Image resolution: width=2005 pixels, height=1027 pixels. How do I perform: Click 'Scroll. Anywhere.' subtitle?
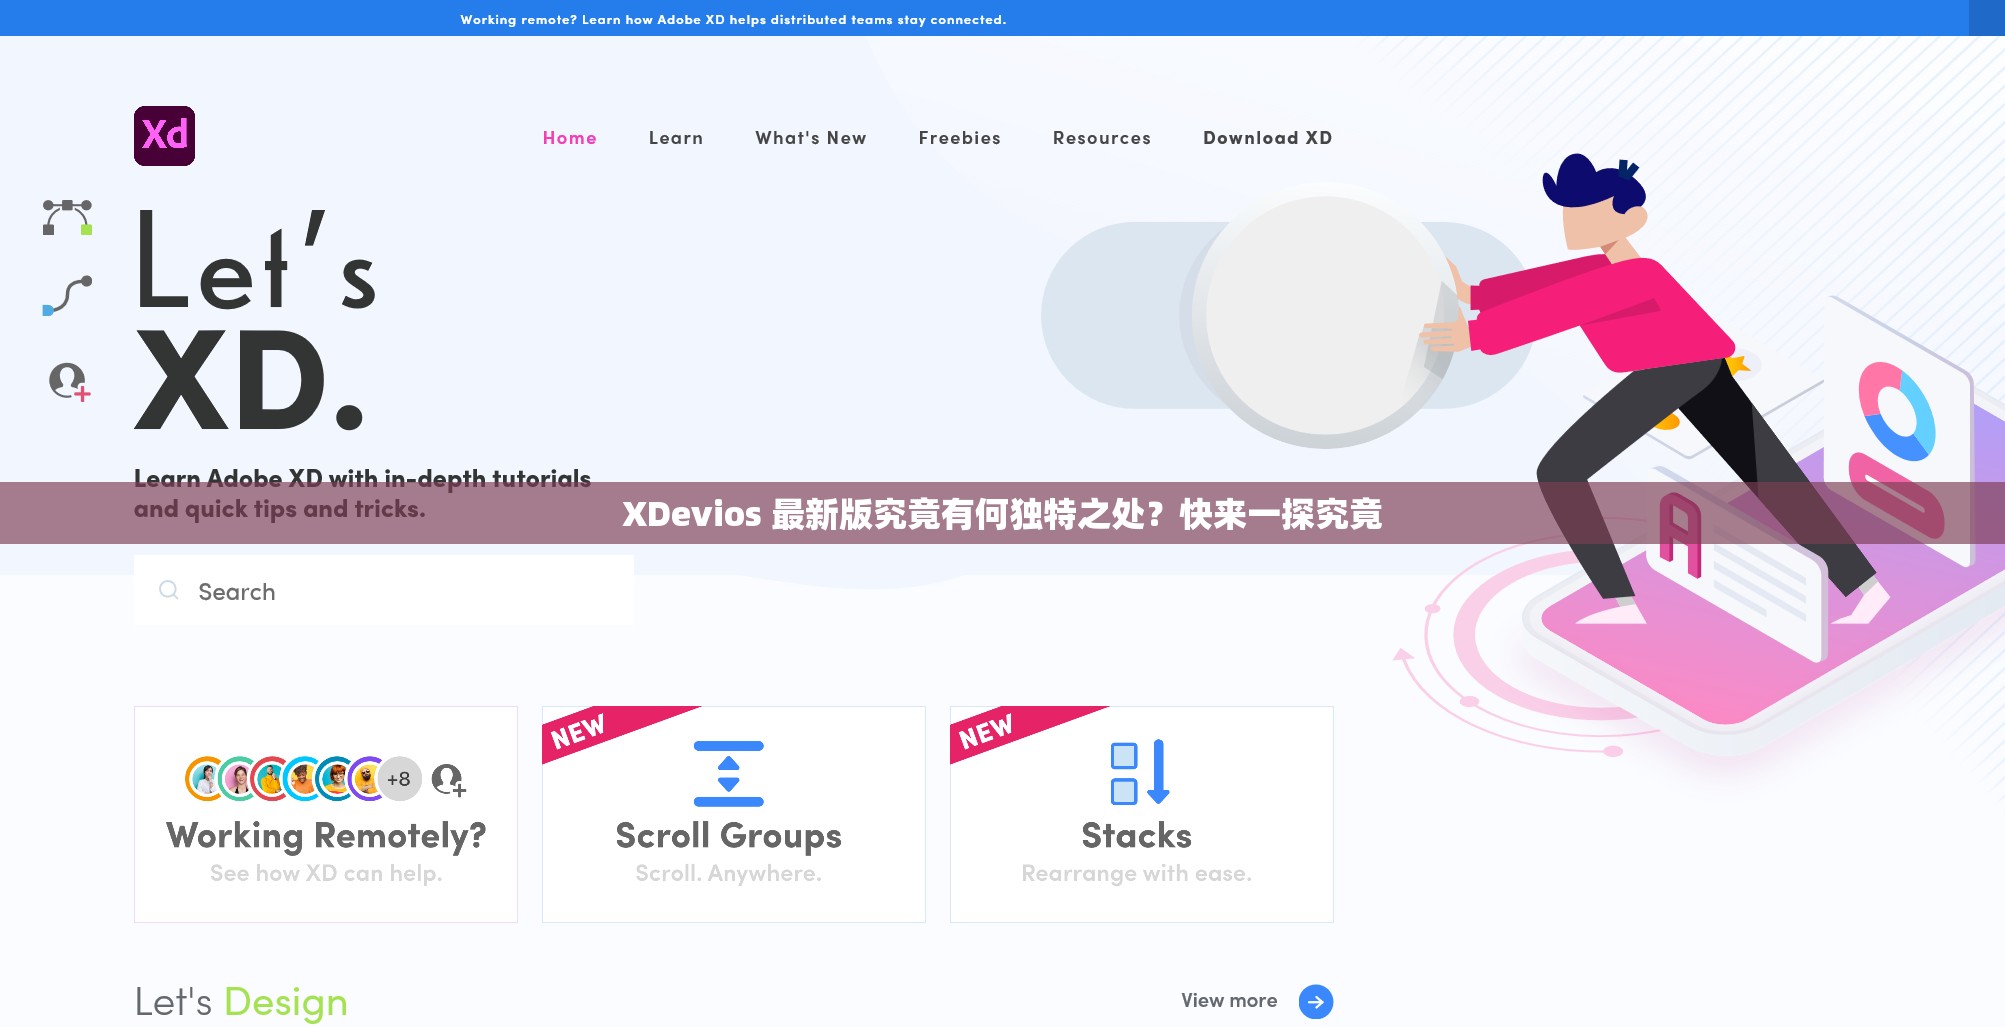729,873
